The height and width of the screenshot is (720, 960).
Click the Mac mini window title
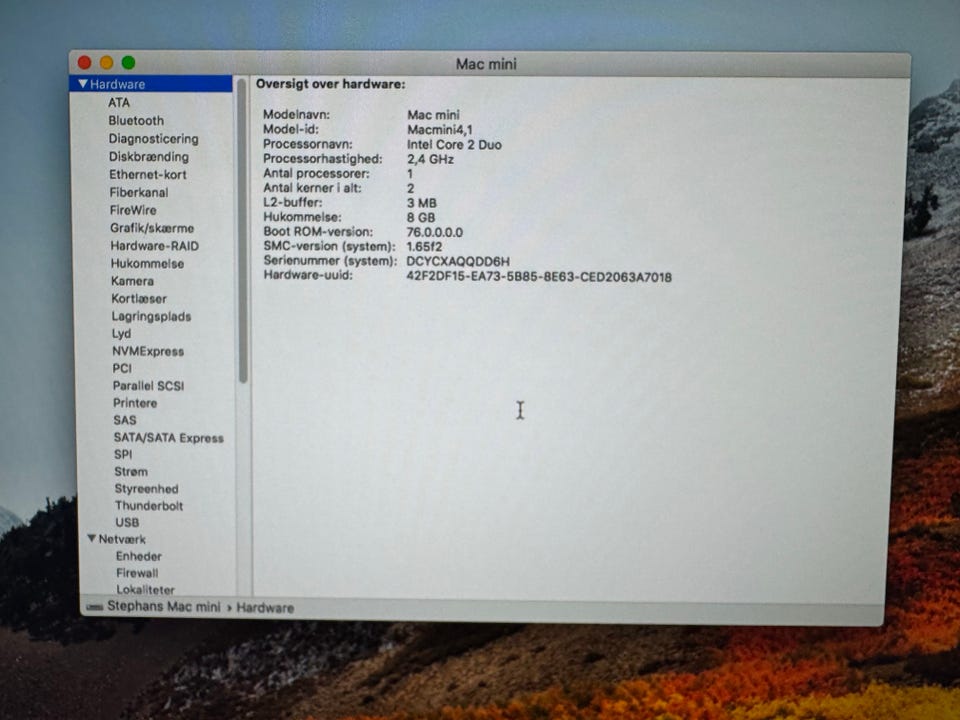486,64
